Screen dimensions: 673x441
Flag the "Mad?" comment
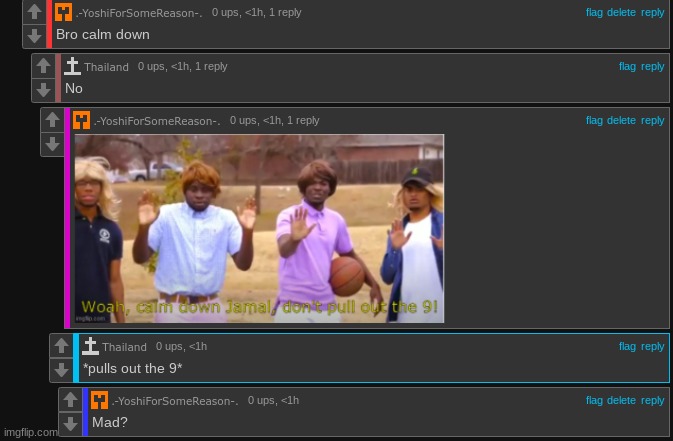[594, 401]
